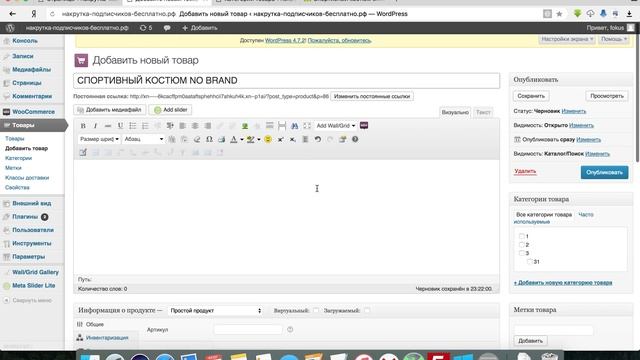Click the Опубликовать publish button
Viewport: 640px width, 360px height.
(x=604, y=172)
